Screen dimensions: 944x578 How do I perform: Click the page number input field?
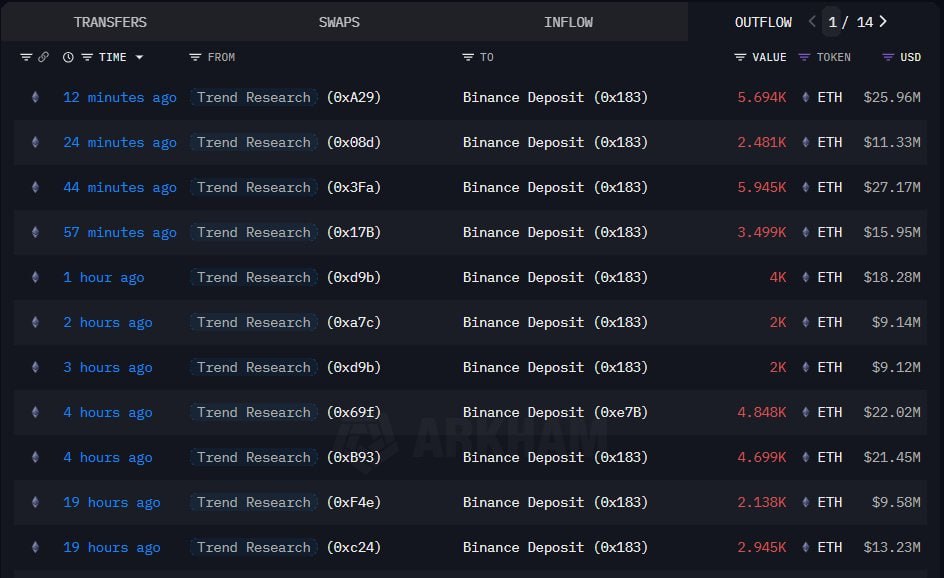(x=832, y=21)
